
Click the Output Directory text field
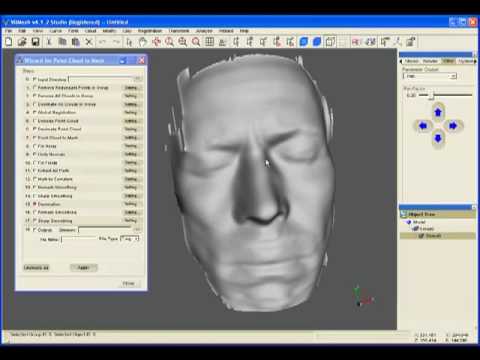point(105,229)
